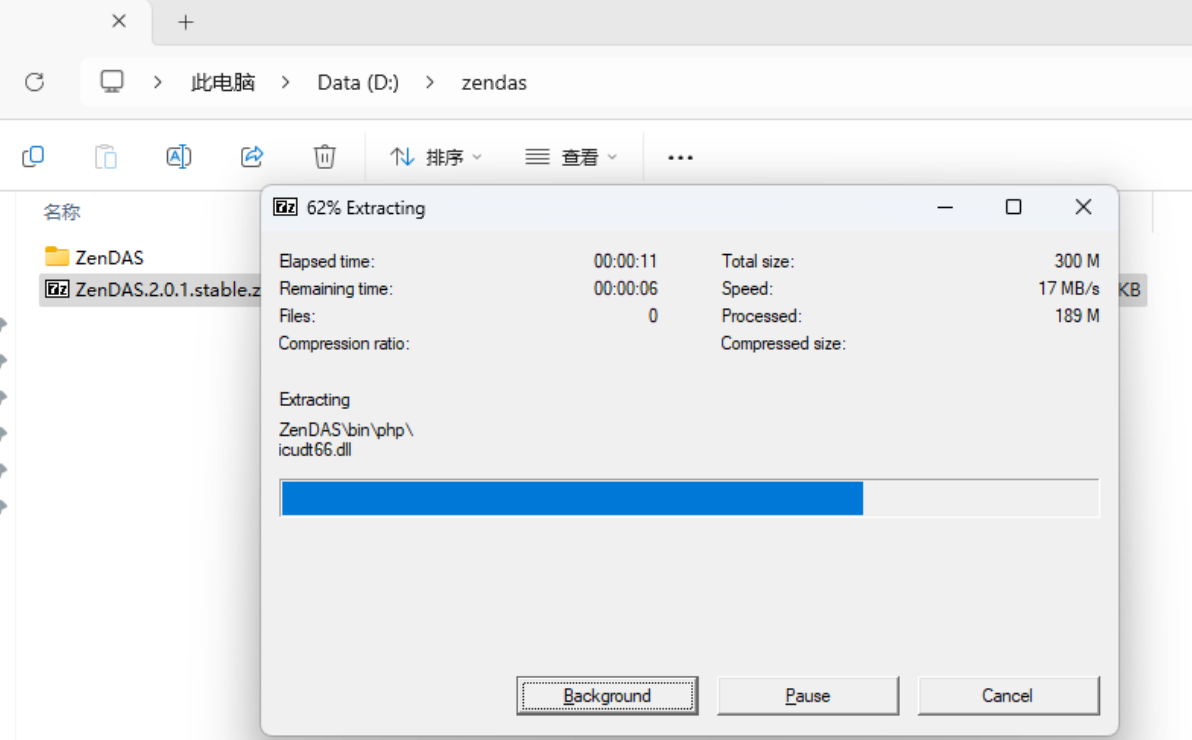Click the 7z icon in dialog title
The image size is (1192, 740).
click(x=286, y=207)
